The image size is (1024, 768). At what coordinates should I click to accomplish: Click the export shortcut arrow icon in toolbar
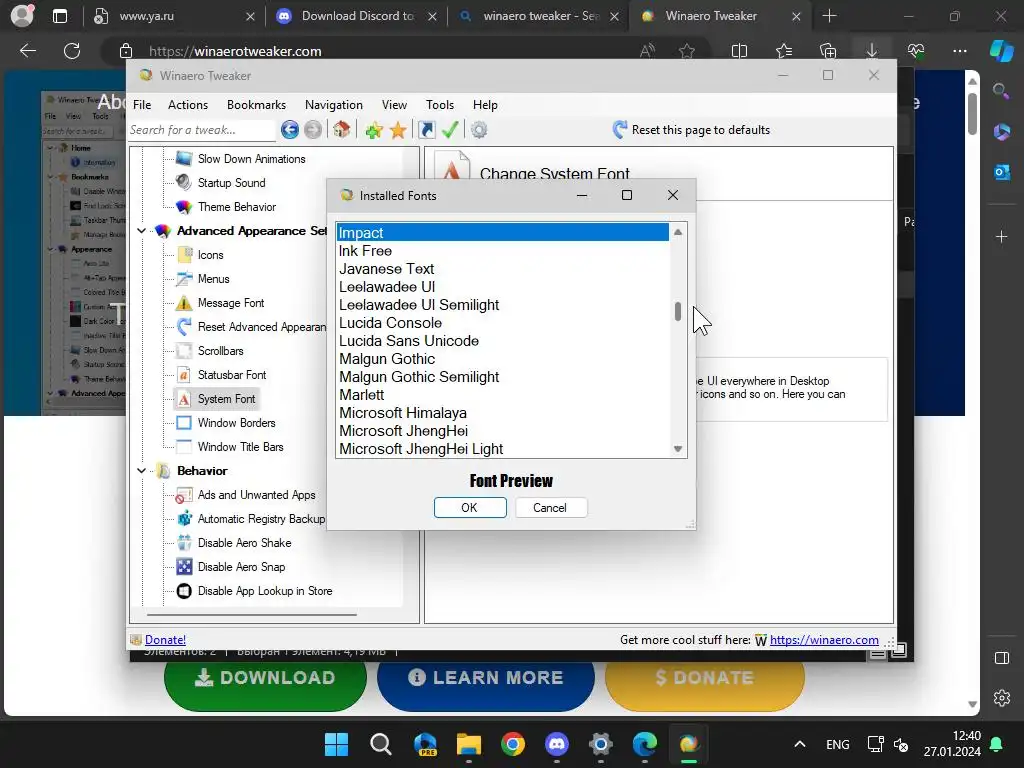tap(426, 130)
